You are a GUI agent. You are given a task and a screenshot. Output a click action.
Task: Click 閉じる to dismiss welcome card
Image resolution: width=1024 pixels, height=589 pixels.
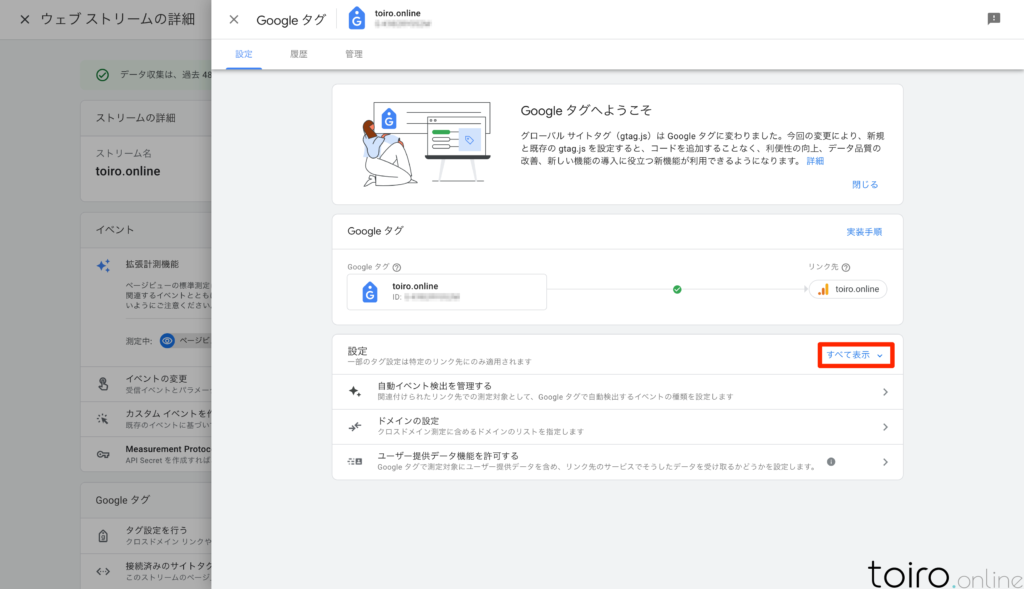pyautogui.click(x=865, y=185)
